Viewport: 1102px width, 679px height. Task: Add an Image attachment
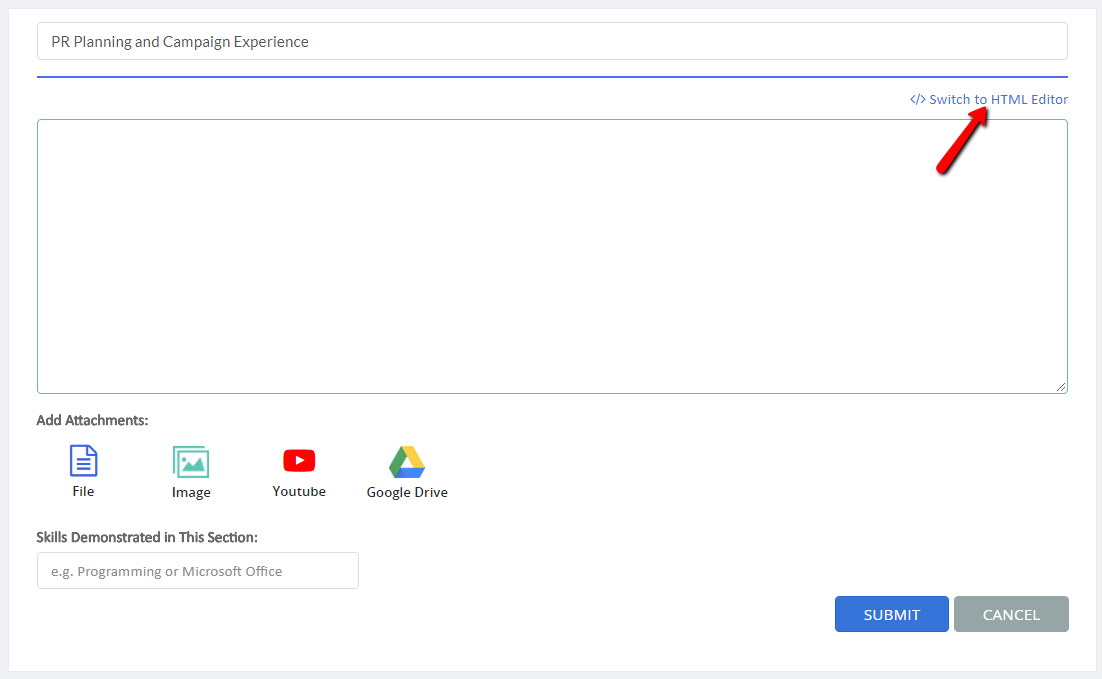(x=190, y=462)
